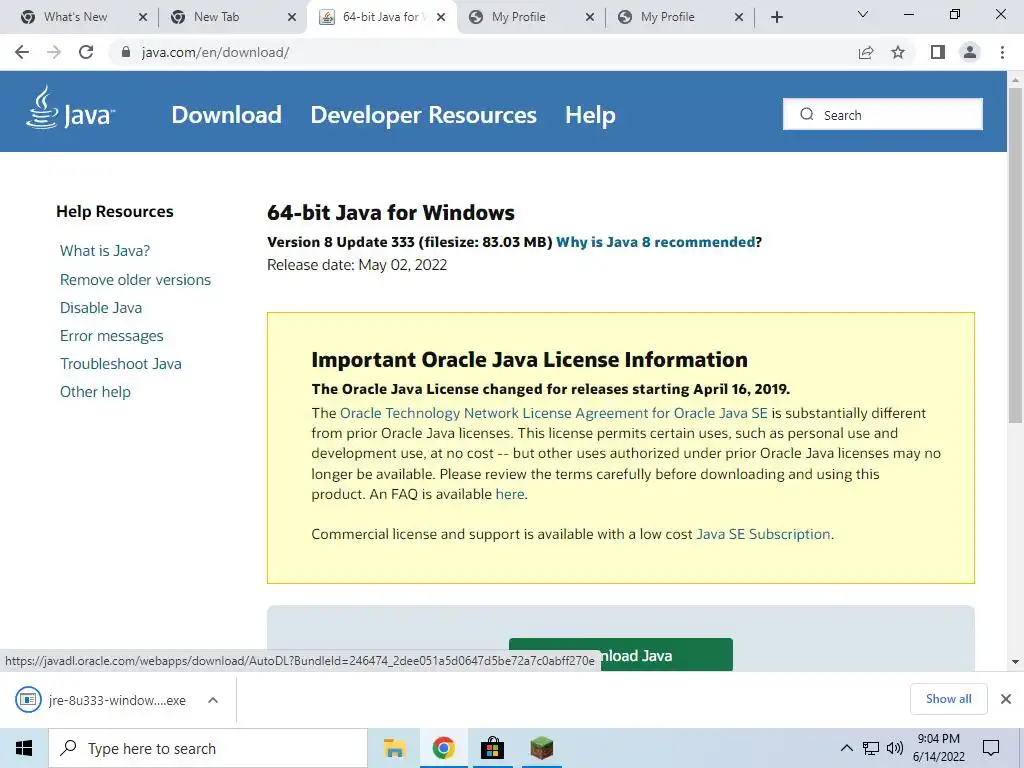This screenshot has height=768, width=1024.
Task: Close the New Tab tab
Action: pos(292,17)
